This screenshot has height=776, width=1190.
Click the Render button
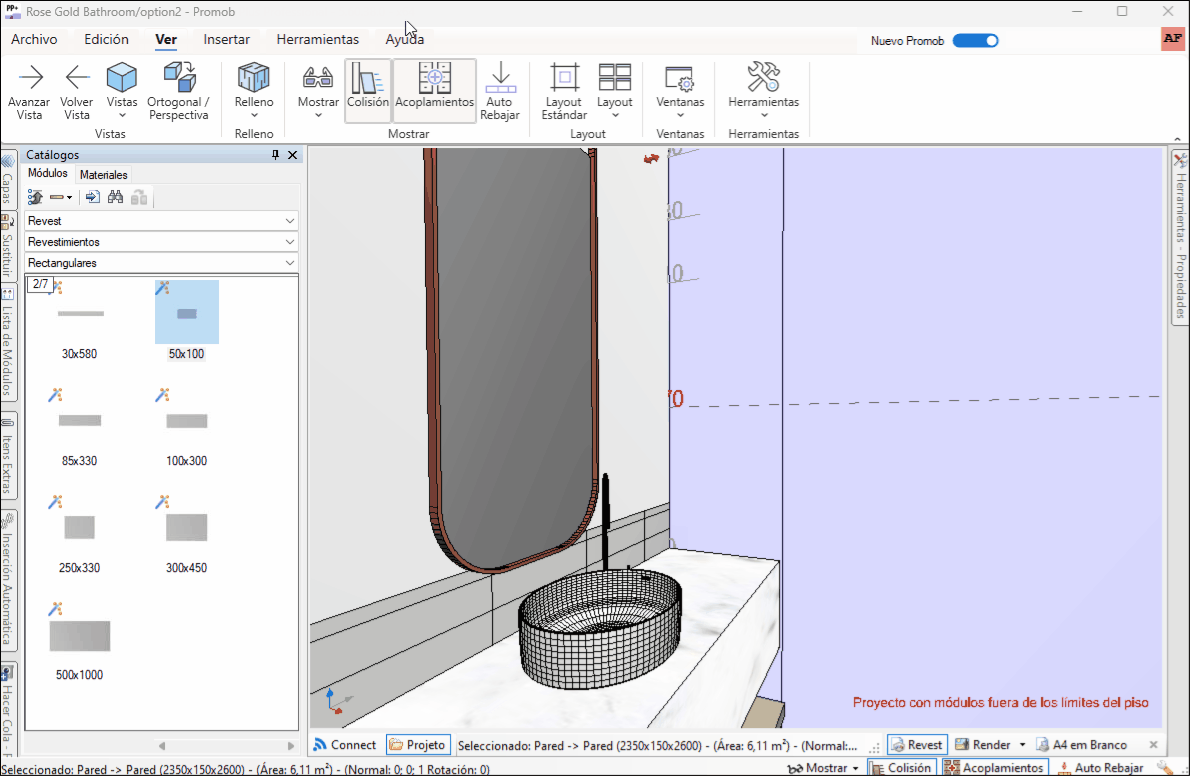pos(984,745)
